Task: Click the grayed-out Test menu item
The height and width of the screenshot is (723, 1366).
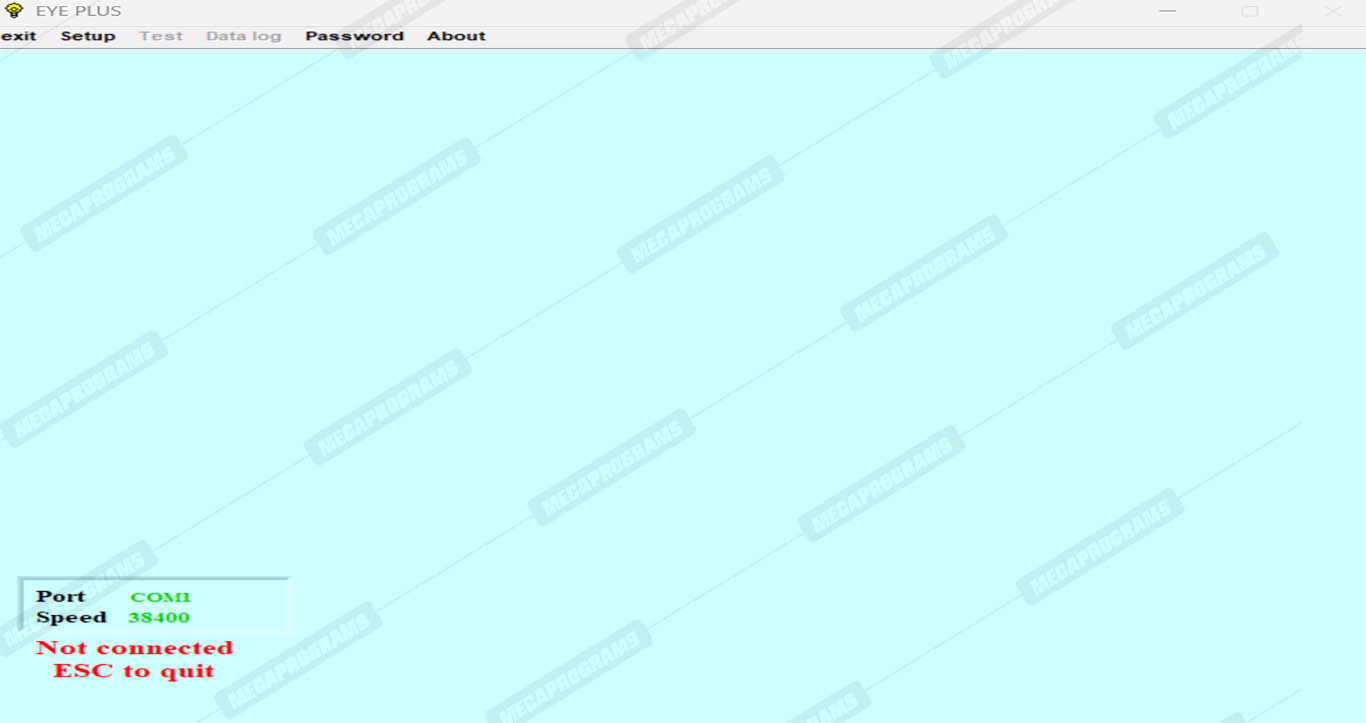Action: pyautogui.click(x=161, y=36)
